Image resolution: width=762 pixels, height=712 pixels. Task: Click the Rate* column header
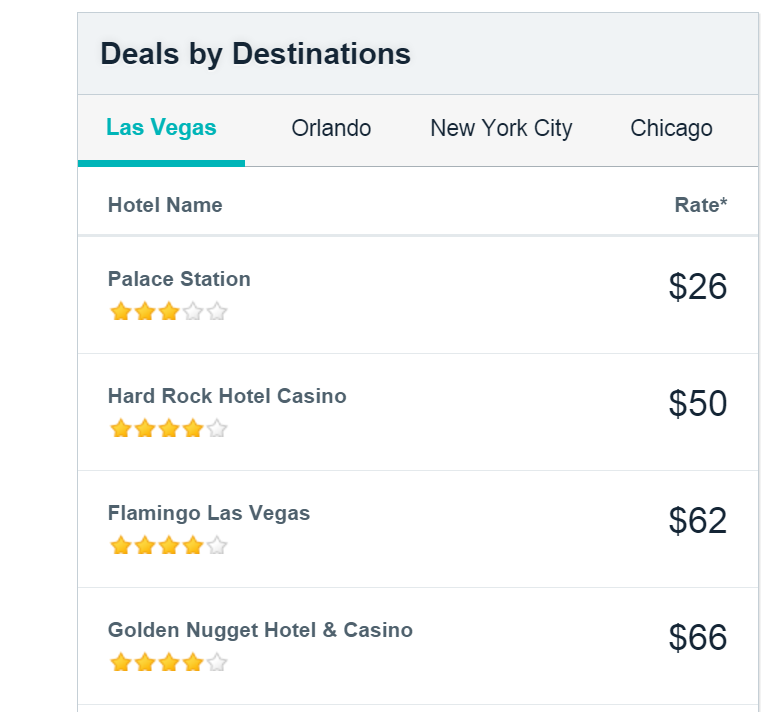701,205
